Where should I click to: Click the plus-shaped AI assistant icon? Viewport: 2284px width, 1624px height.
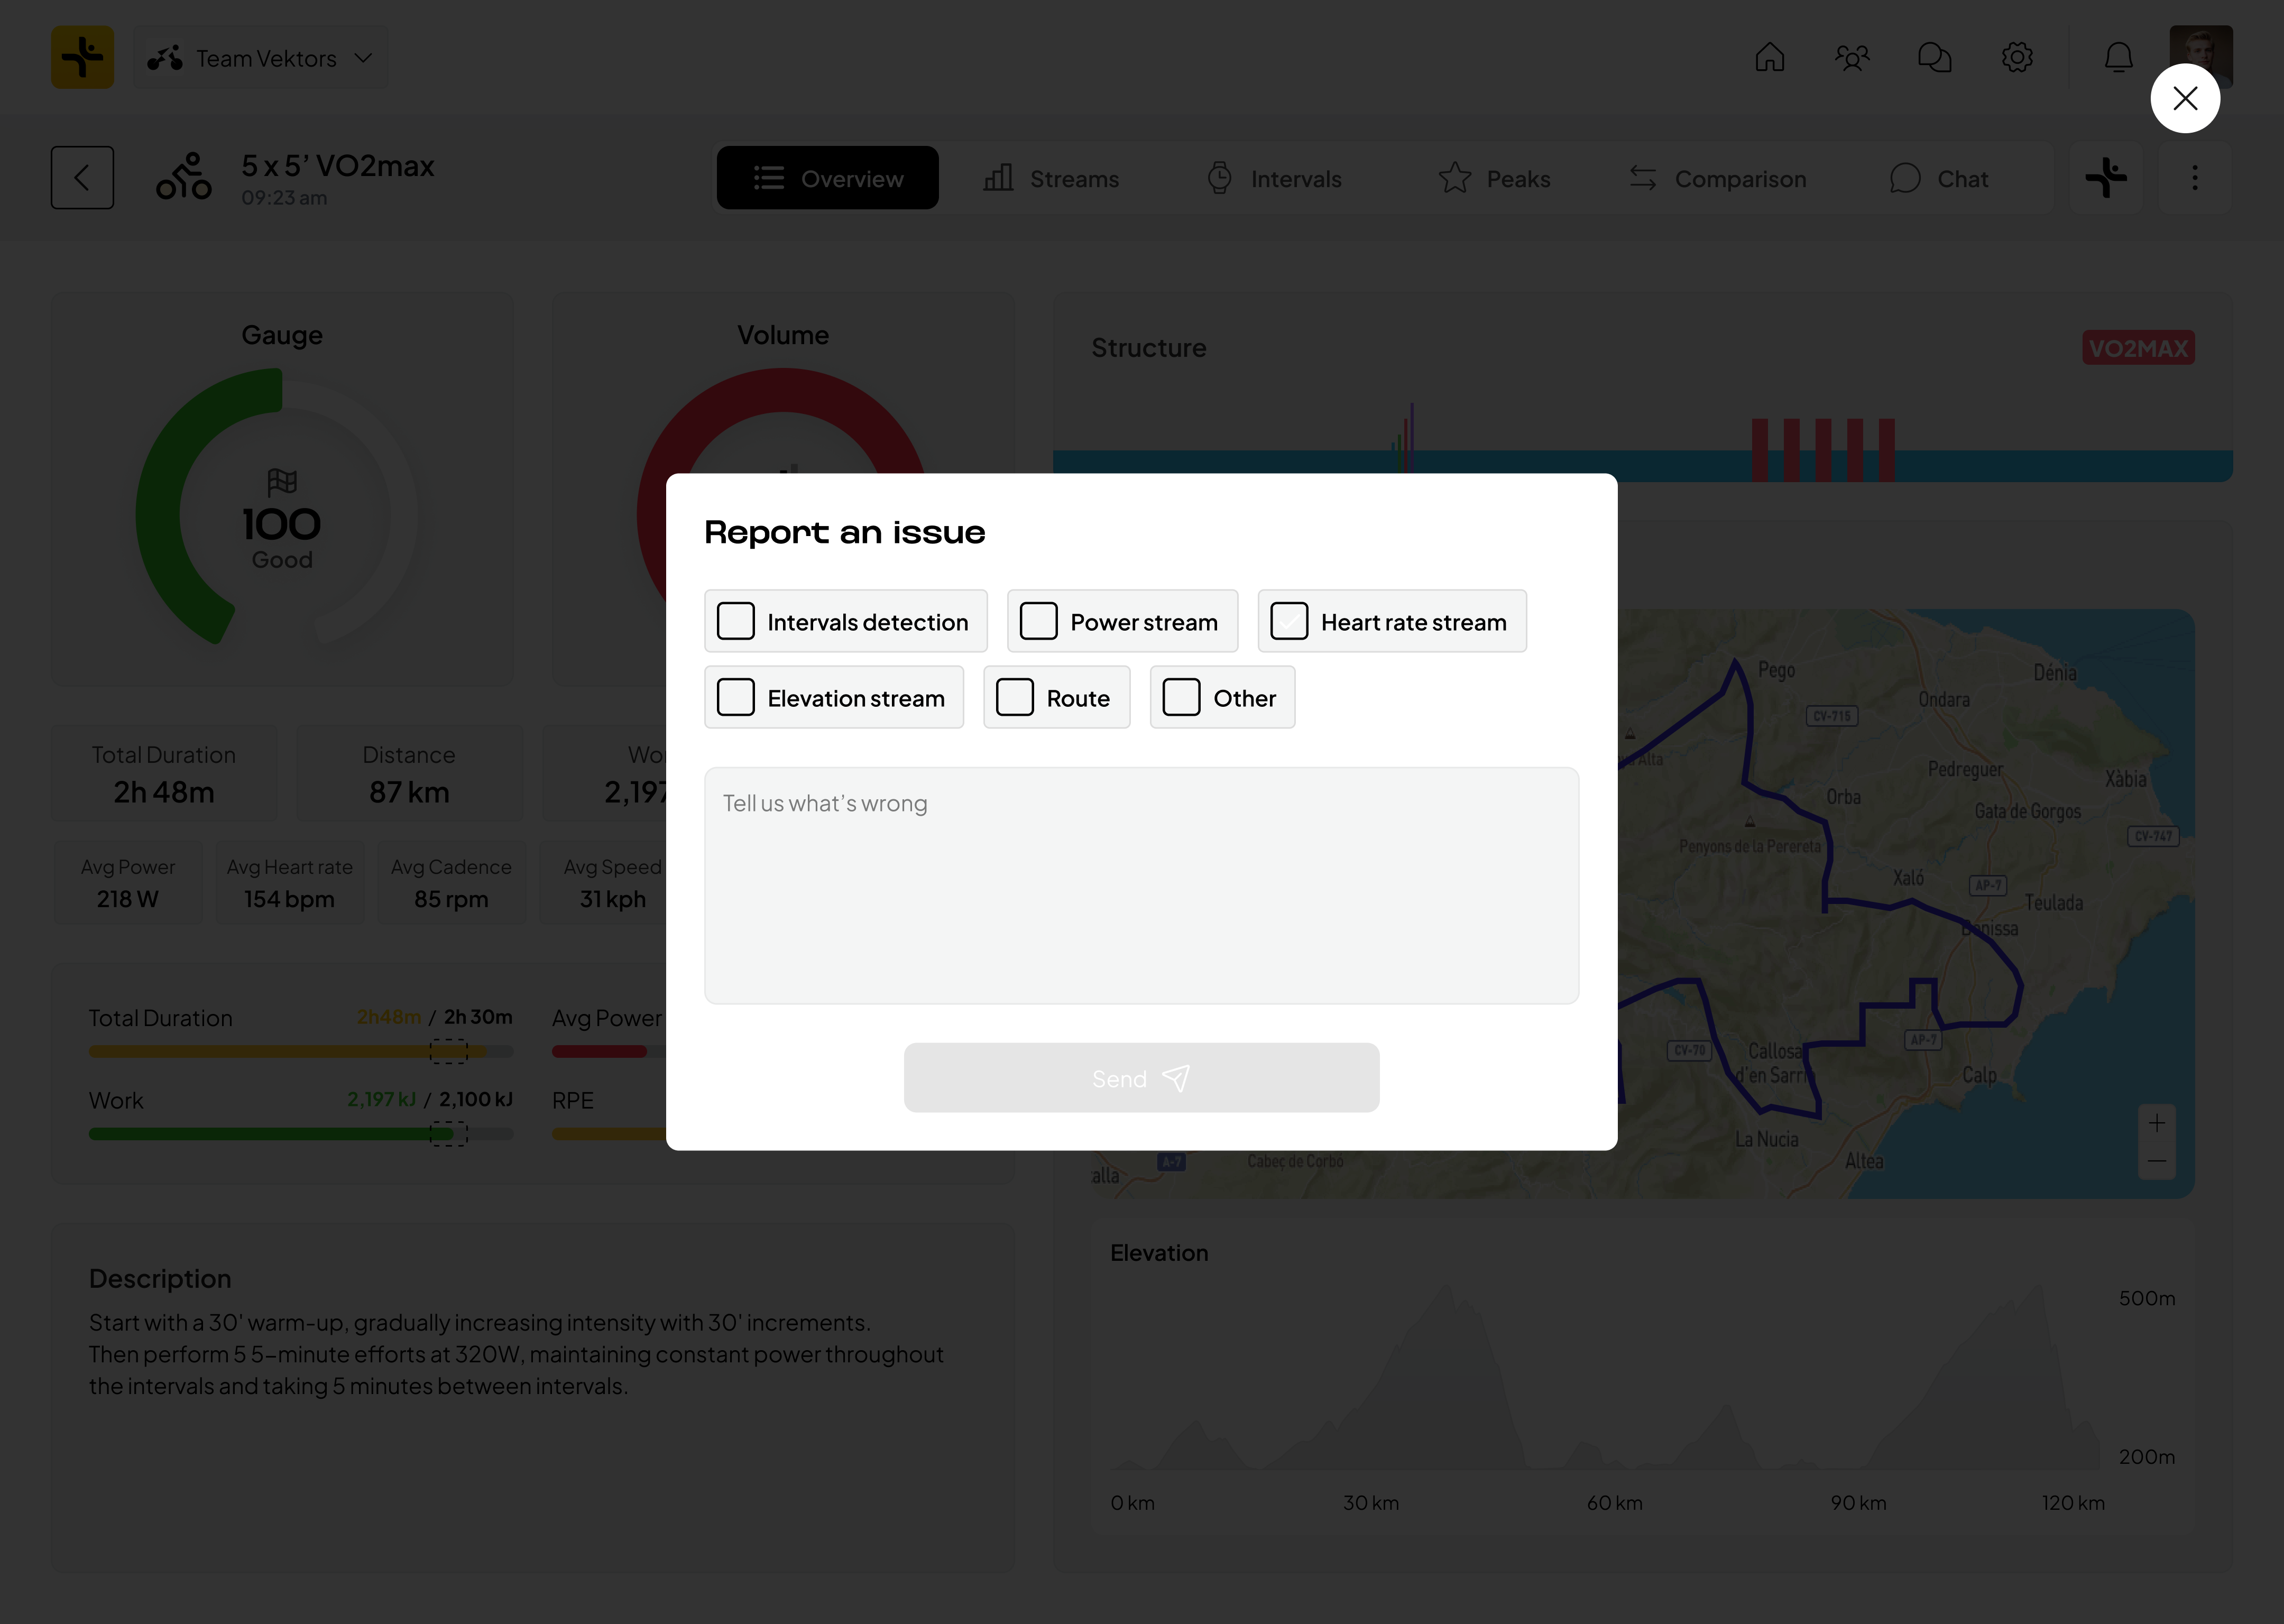(2106, 178)
